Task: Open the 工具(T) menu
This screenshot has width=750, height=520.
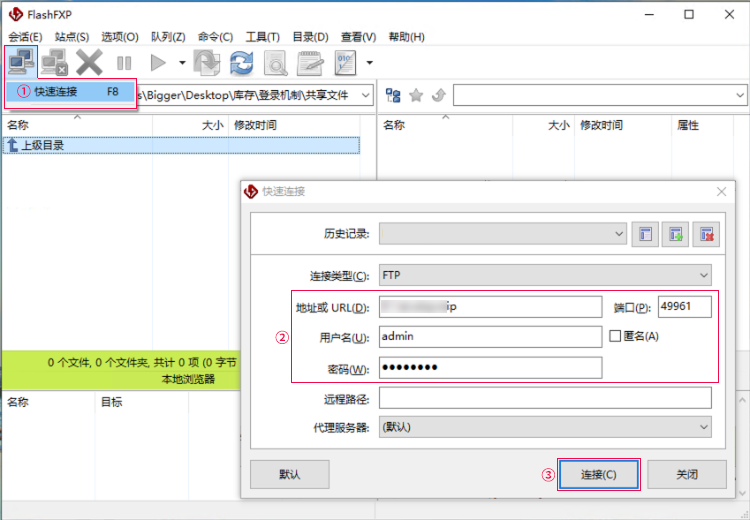Action: 263,37
